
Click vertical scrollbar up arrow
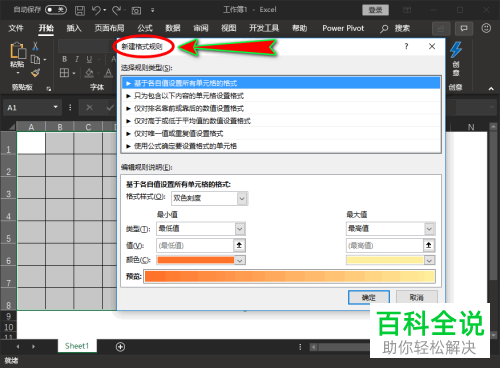coord(494,127)
